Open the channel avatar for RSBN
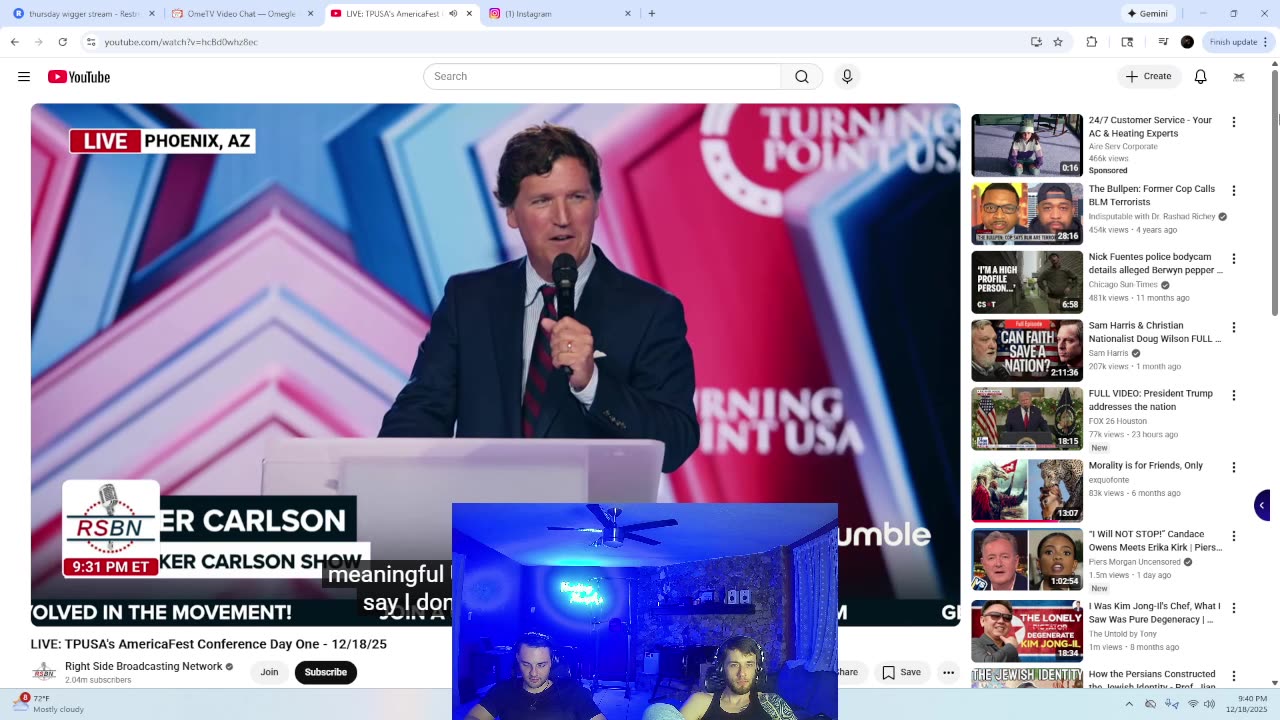Screen dimensions: 1280x720 point(43,672)
